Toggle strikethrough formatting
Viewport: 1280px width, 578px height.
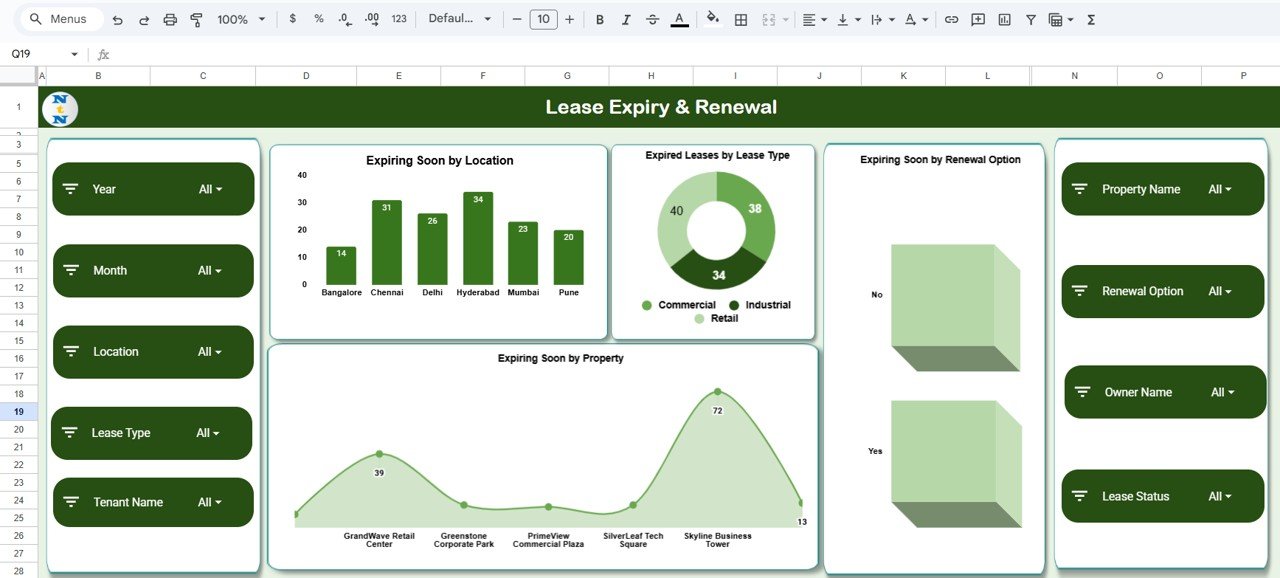point(655,19)
